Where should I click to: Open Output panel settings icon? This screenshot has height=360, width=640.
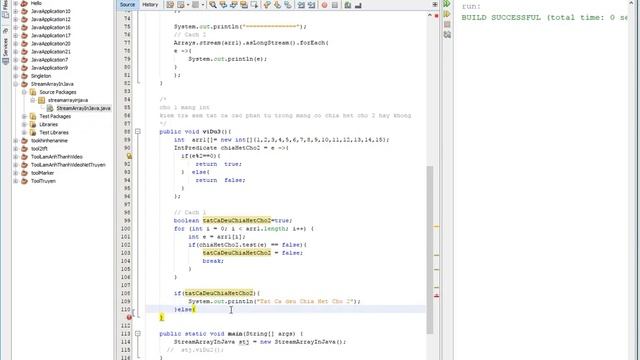[x=447, y=35]
